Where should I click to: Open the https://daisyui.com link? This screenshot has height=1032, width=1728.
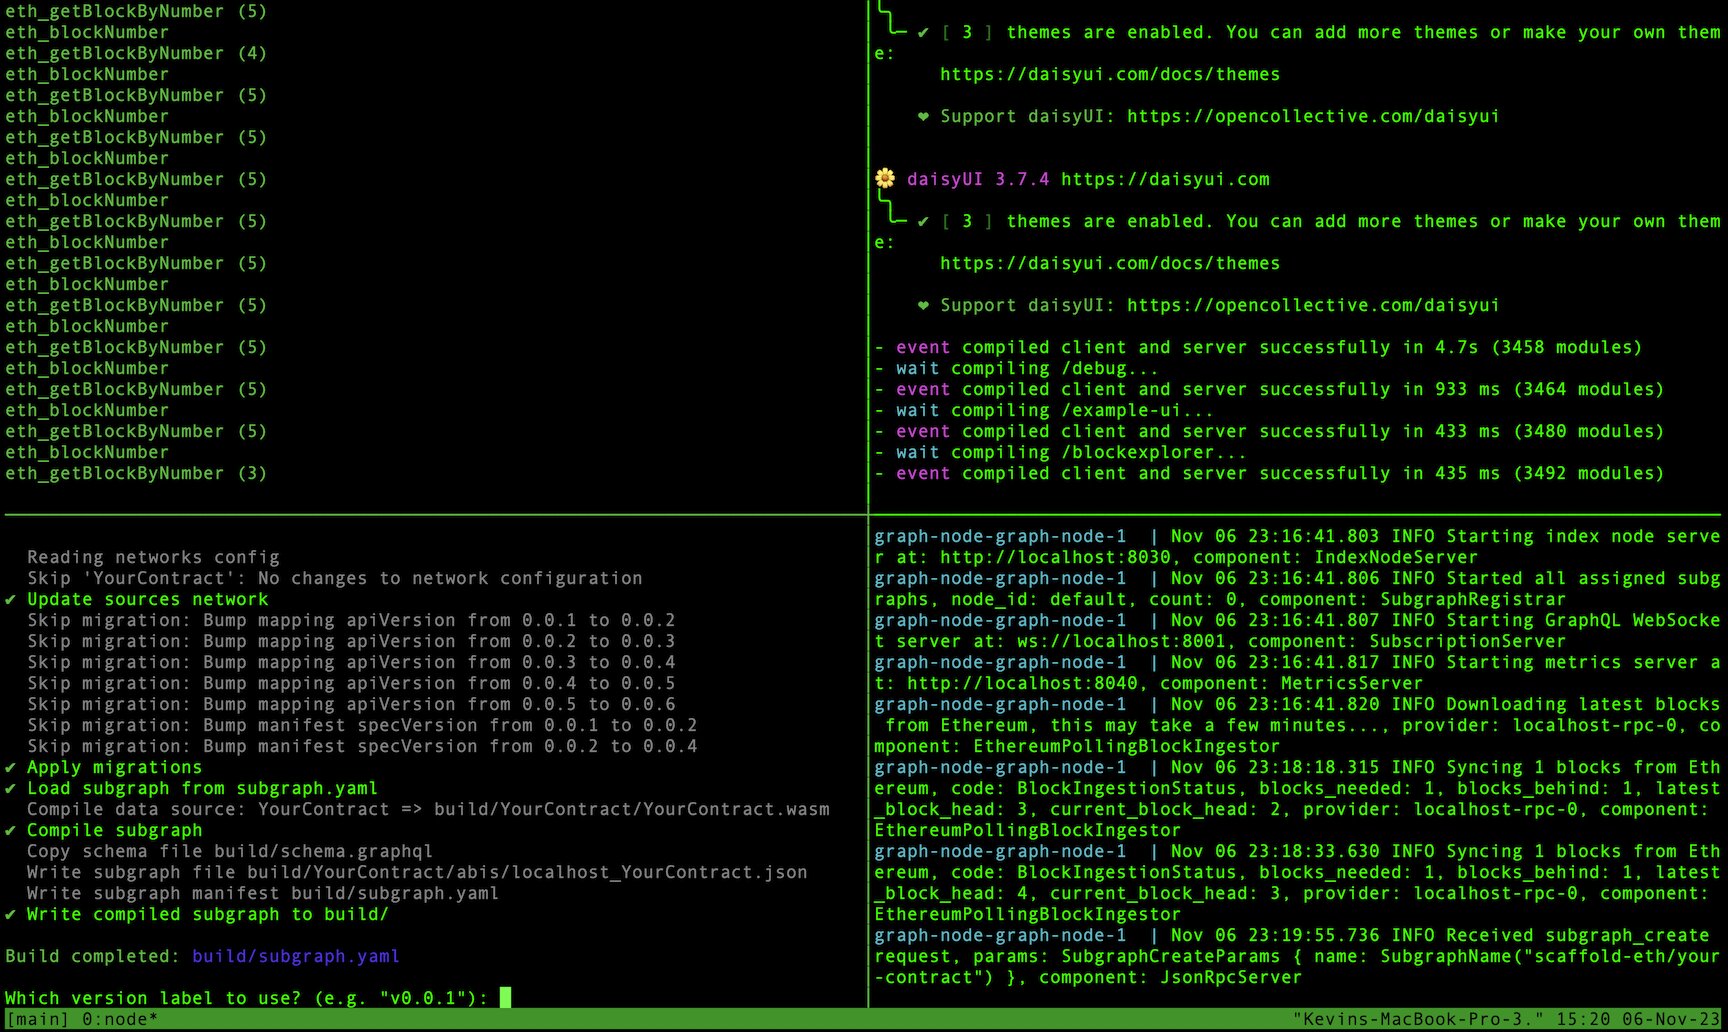coord(1165,179)
